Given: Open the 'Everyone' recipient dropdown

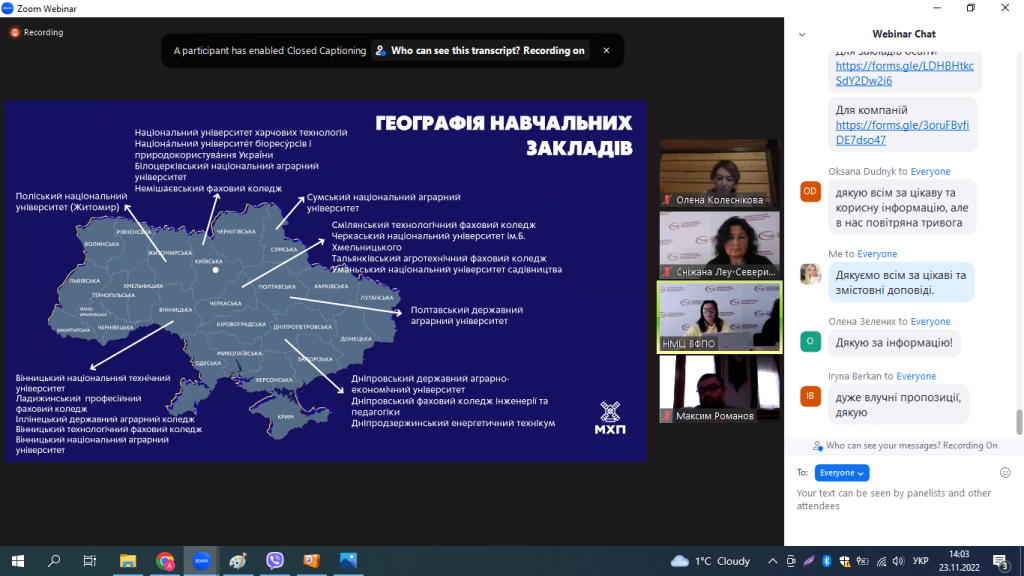Looking at the screenshot, I should tap(842, 473).
